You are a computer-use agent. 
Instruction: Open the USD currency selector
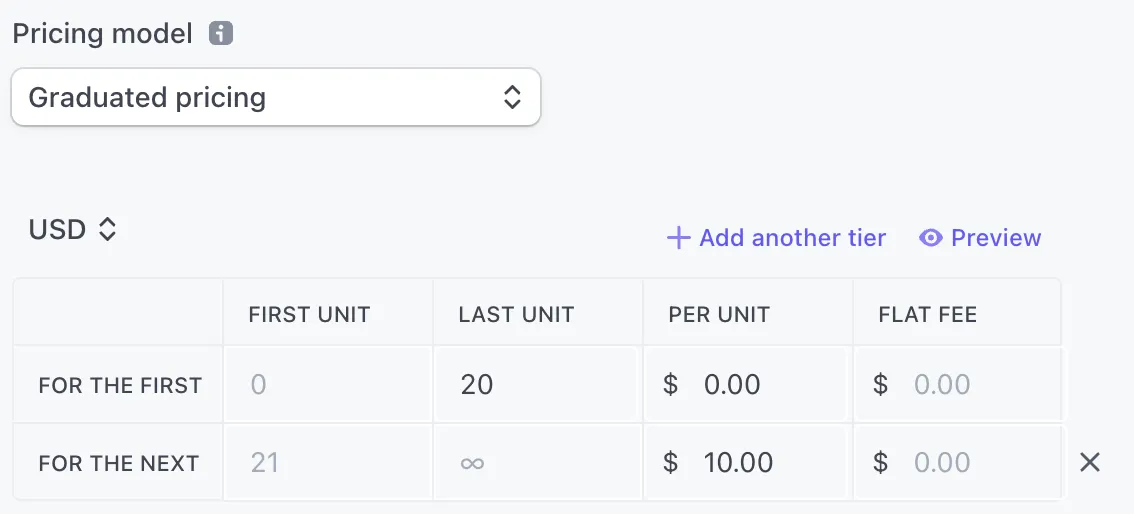pyautogui.click(x=73, y=230)
